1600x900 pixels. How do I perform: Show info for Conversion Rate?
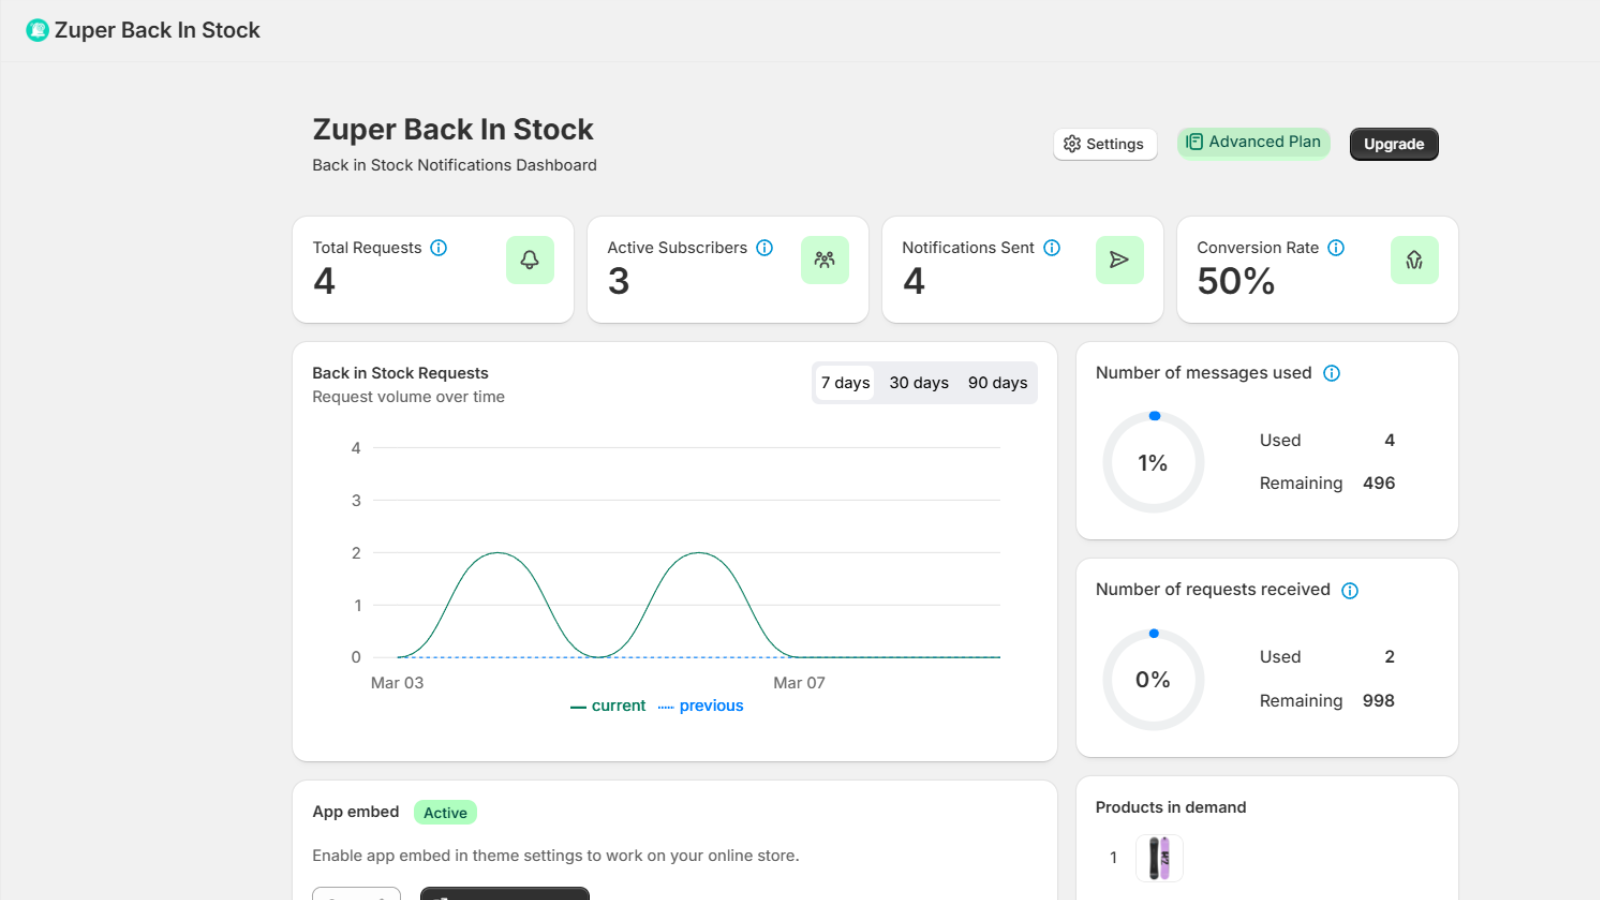1336,248
